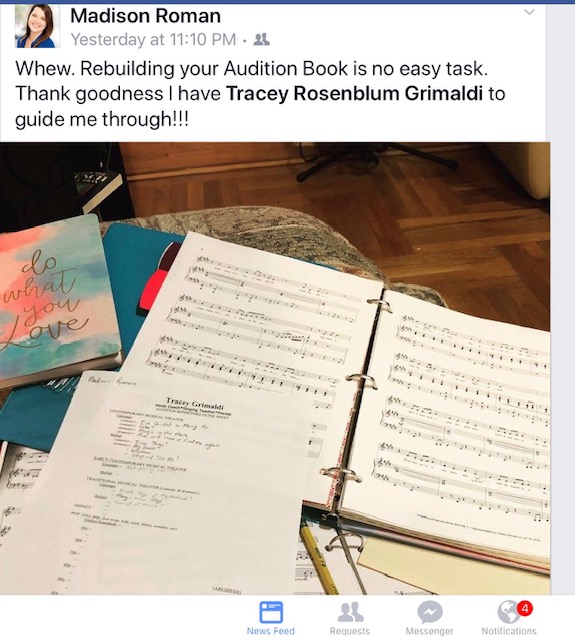The height and width of the screenshot is (640, 575).
Task: Expand the post options chevron
Action: tap(529, 12)
